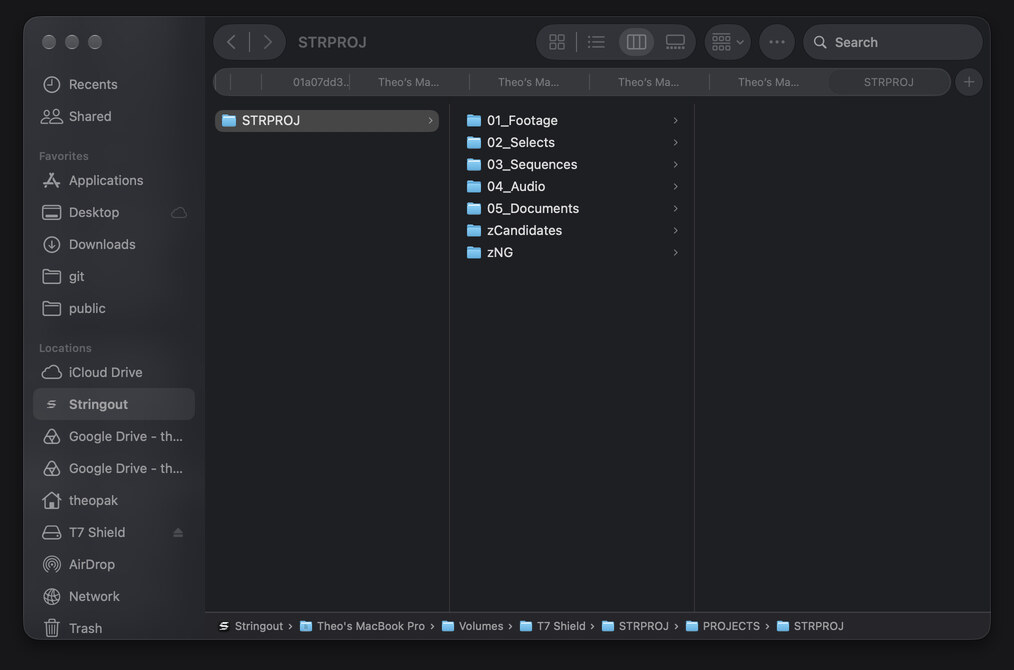Select the 03_Sequences folder

(x=572, y=165)
